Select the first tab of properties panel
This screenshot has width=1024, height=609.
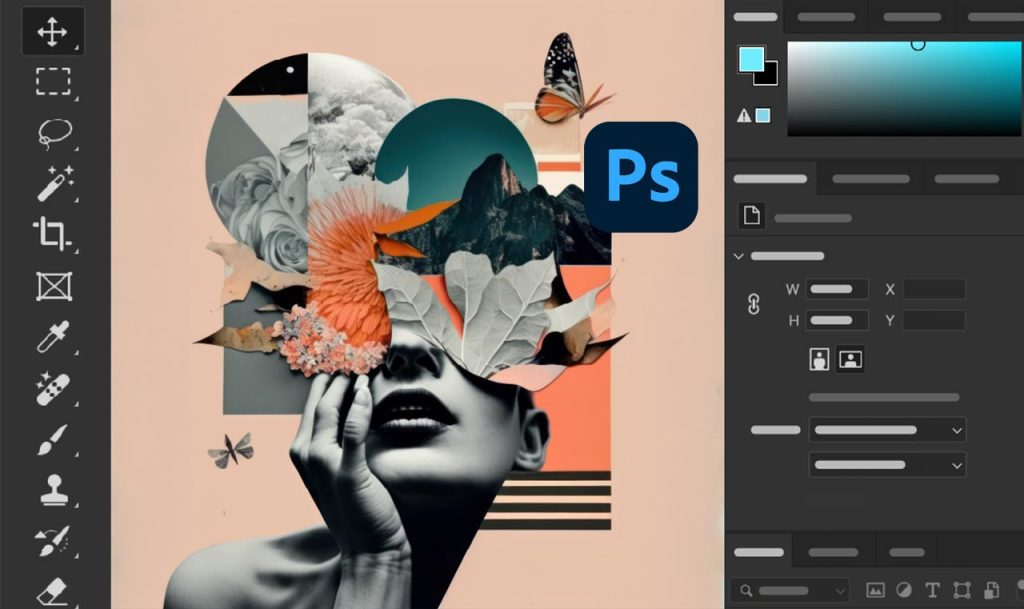[771, 179]
